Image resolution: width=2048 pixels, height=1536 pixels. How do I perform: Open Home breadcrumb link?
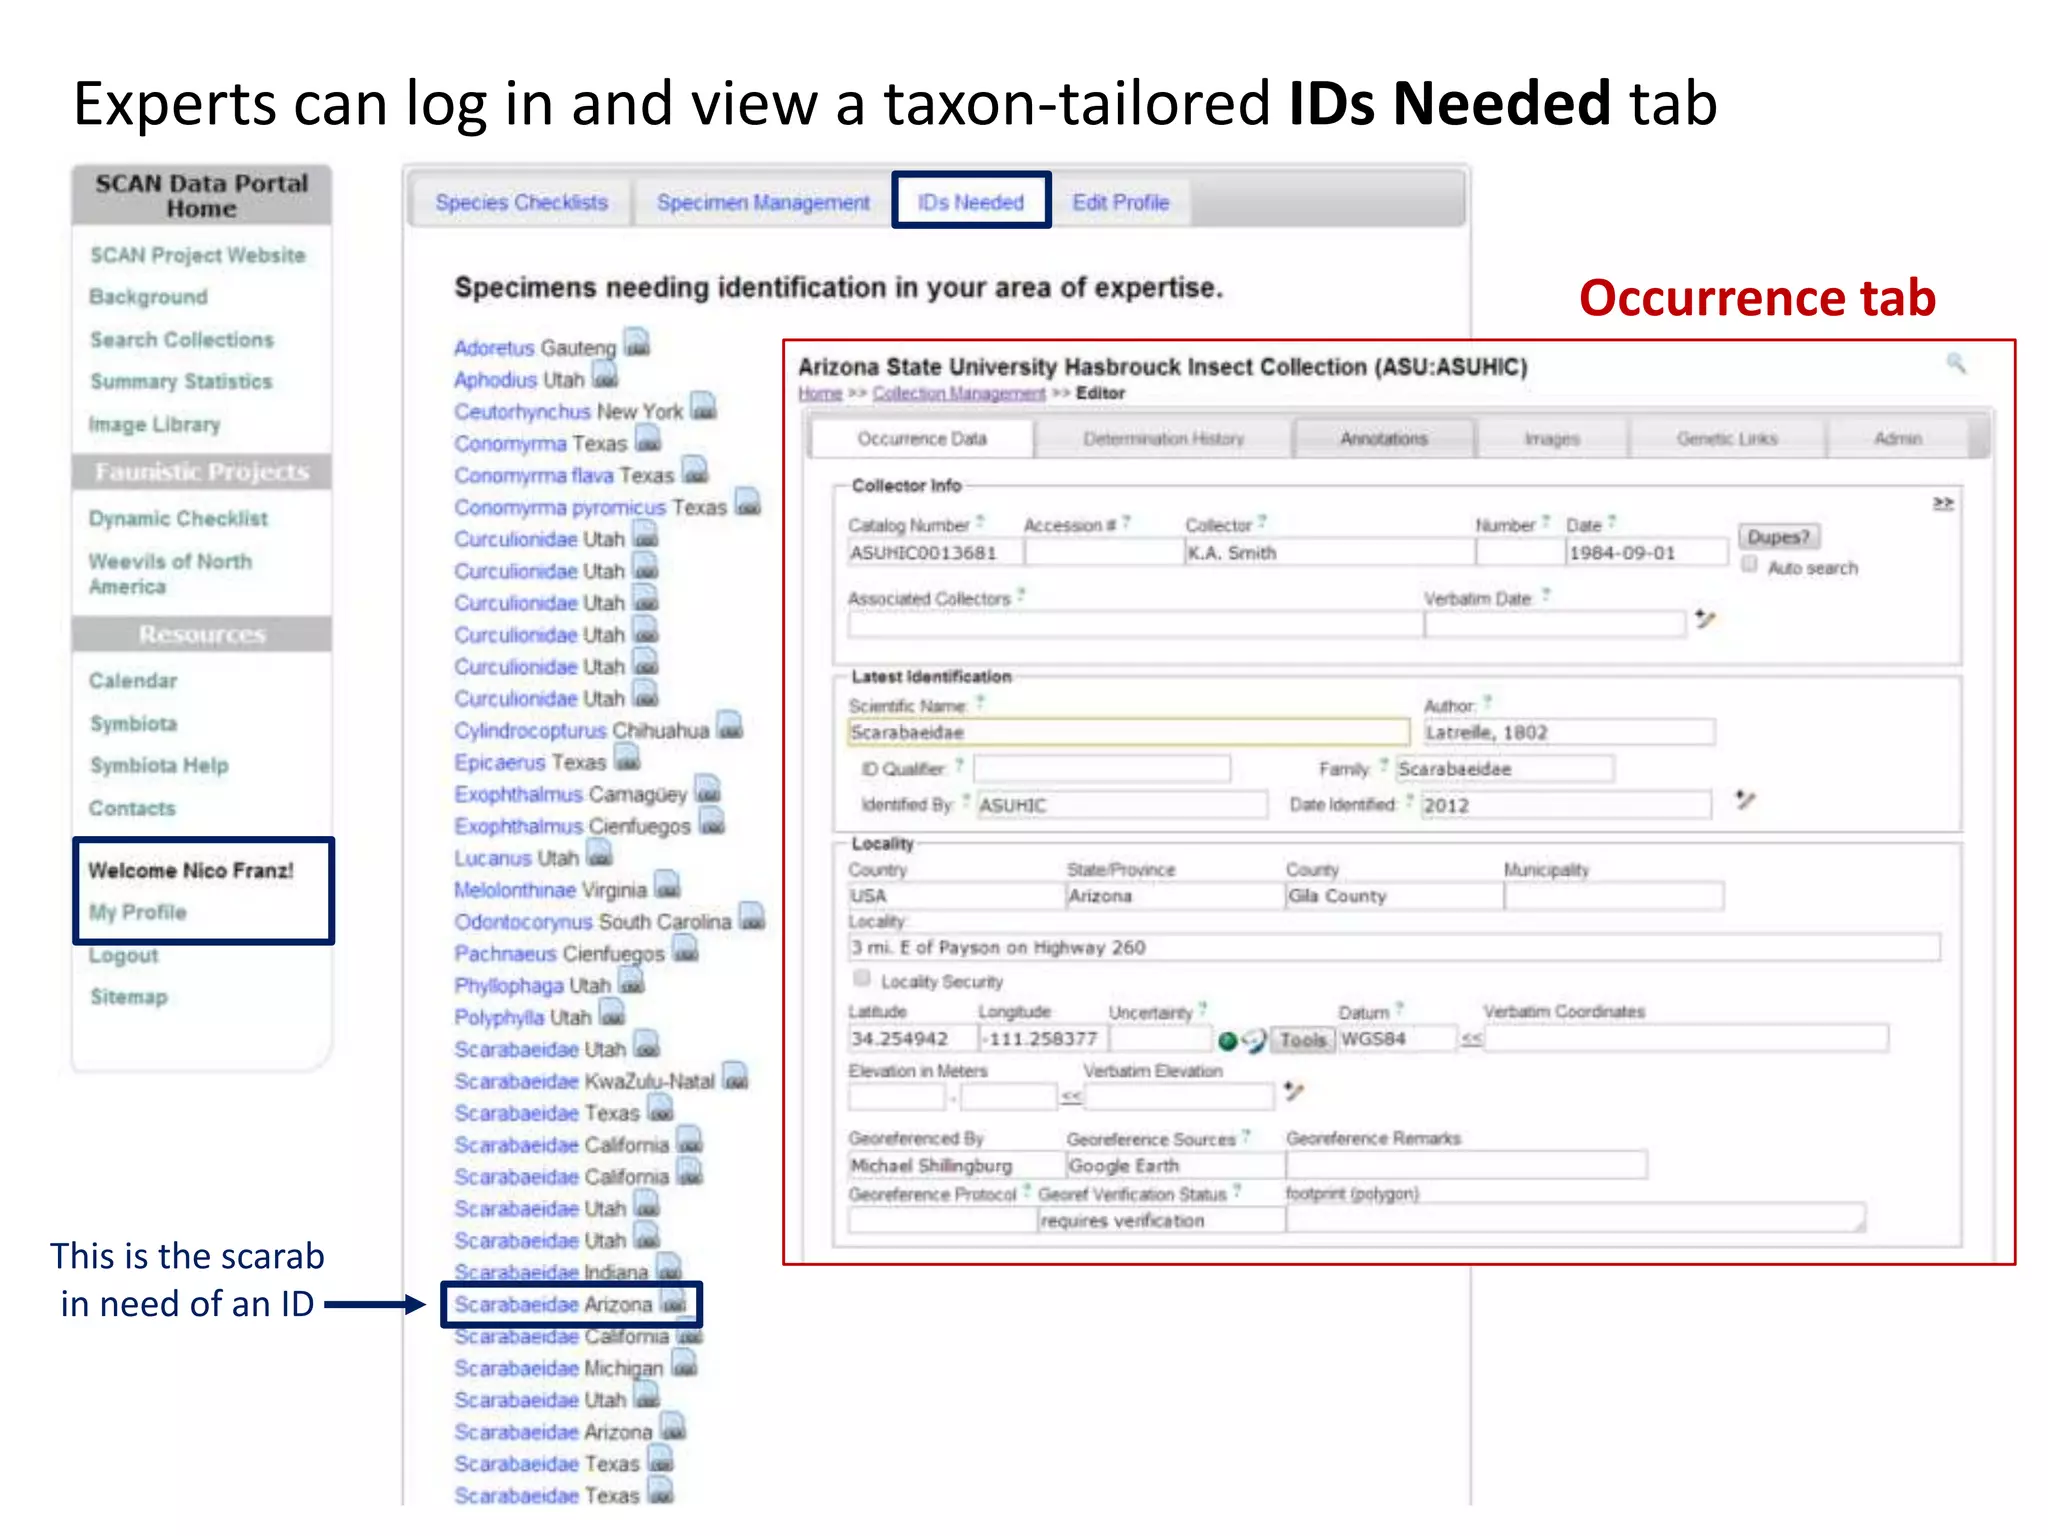[x=820, y=394]
